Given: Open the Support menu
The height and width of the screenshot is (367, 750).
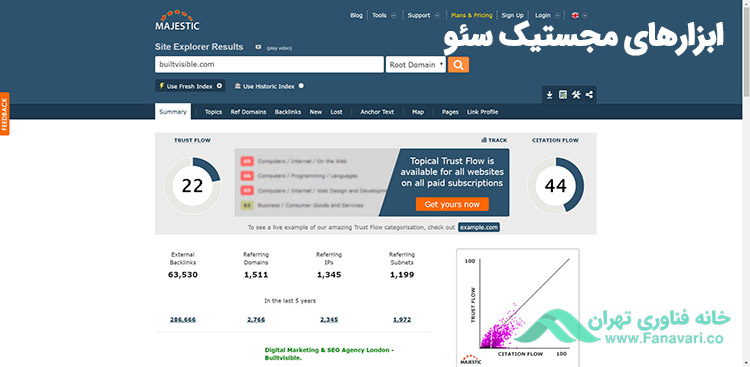Looking at the screenshot, I should point(419,15).
